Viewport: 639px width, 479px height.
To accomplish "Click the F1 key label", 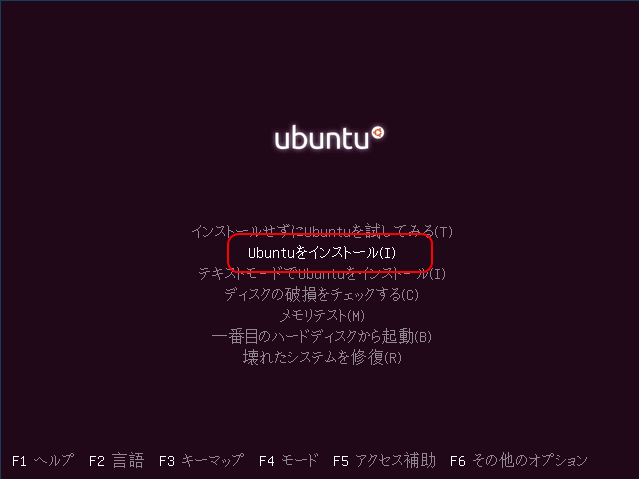I will click(19, 461).
